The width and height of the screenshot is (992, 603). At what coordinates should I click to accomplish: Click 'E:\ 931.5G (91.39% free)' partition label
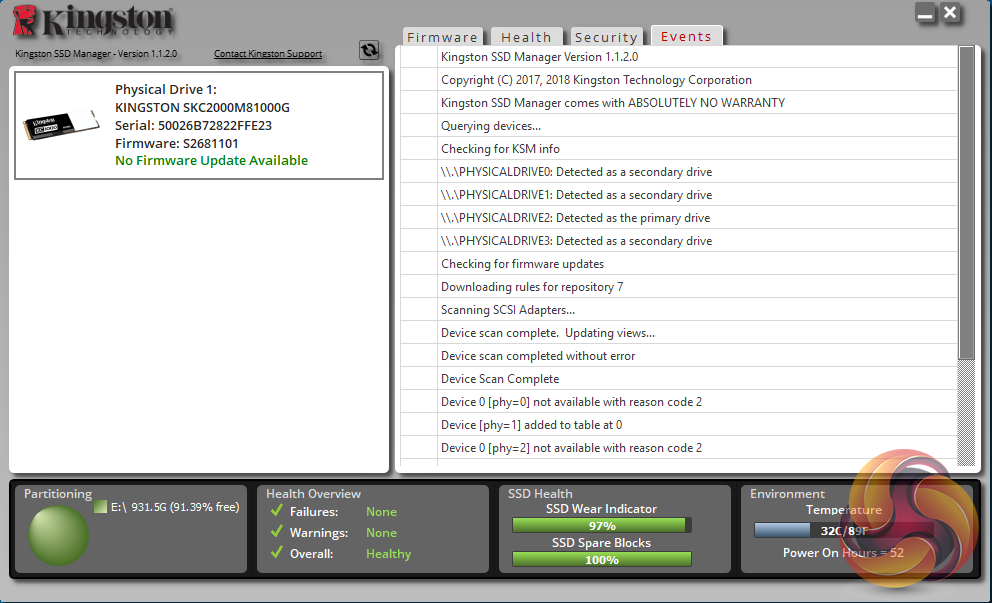[175, 507]
